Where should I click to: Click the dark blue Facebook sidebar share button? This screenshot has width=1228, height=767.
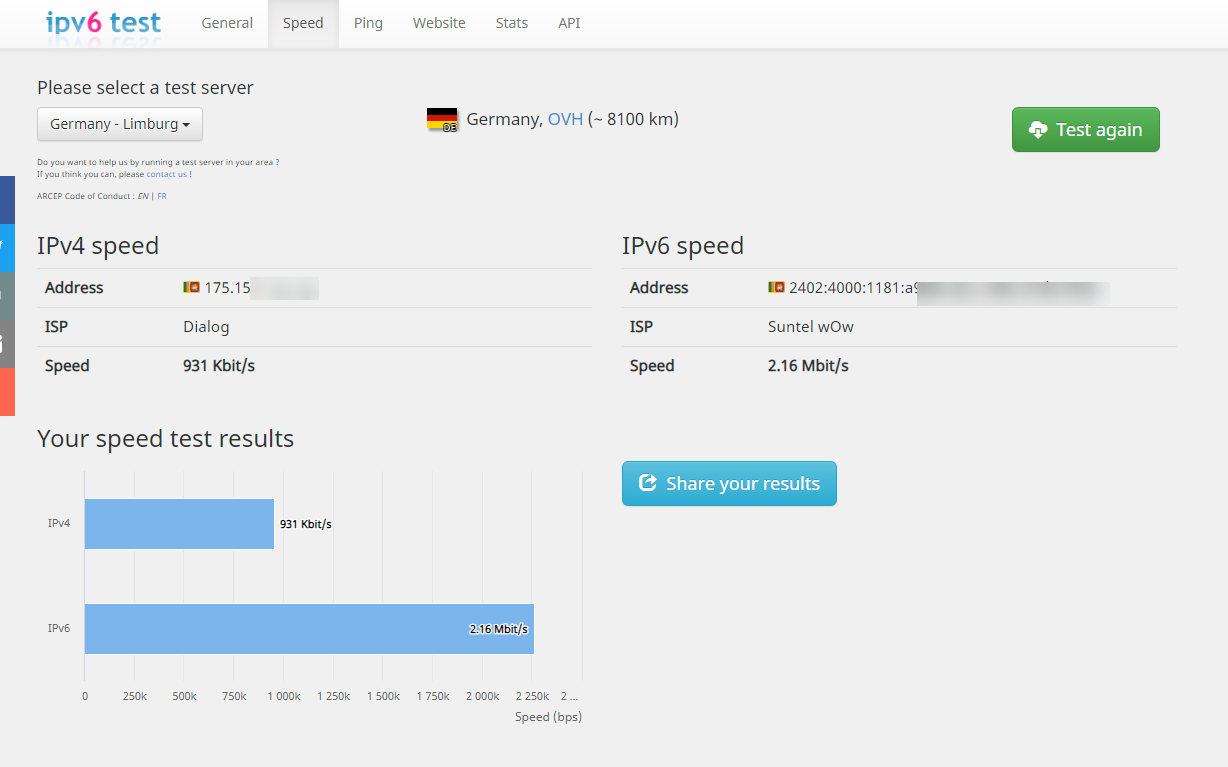pyautogui.click(x=7, y=199)
